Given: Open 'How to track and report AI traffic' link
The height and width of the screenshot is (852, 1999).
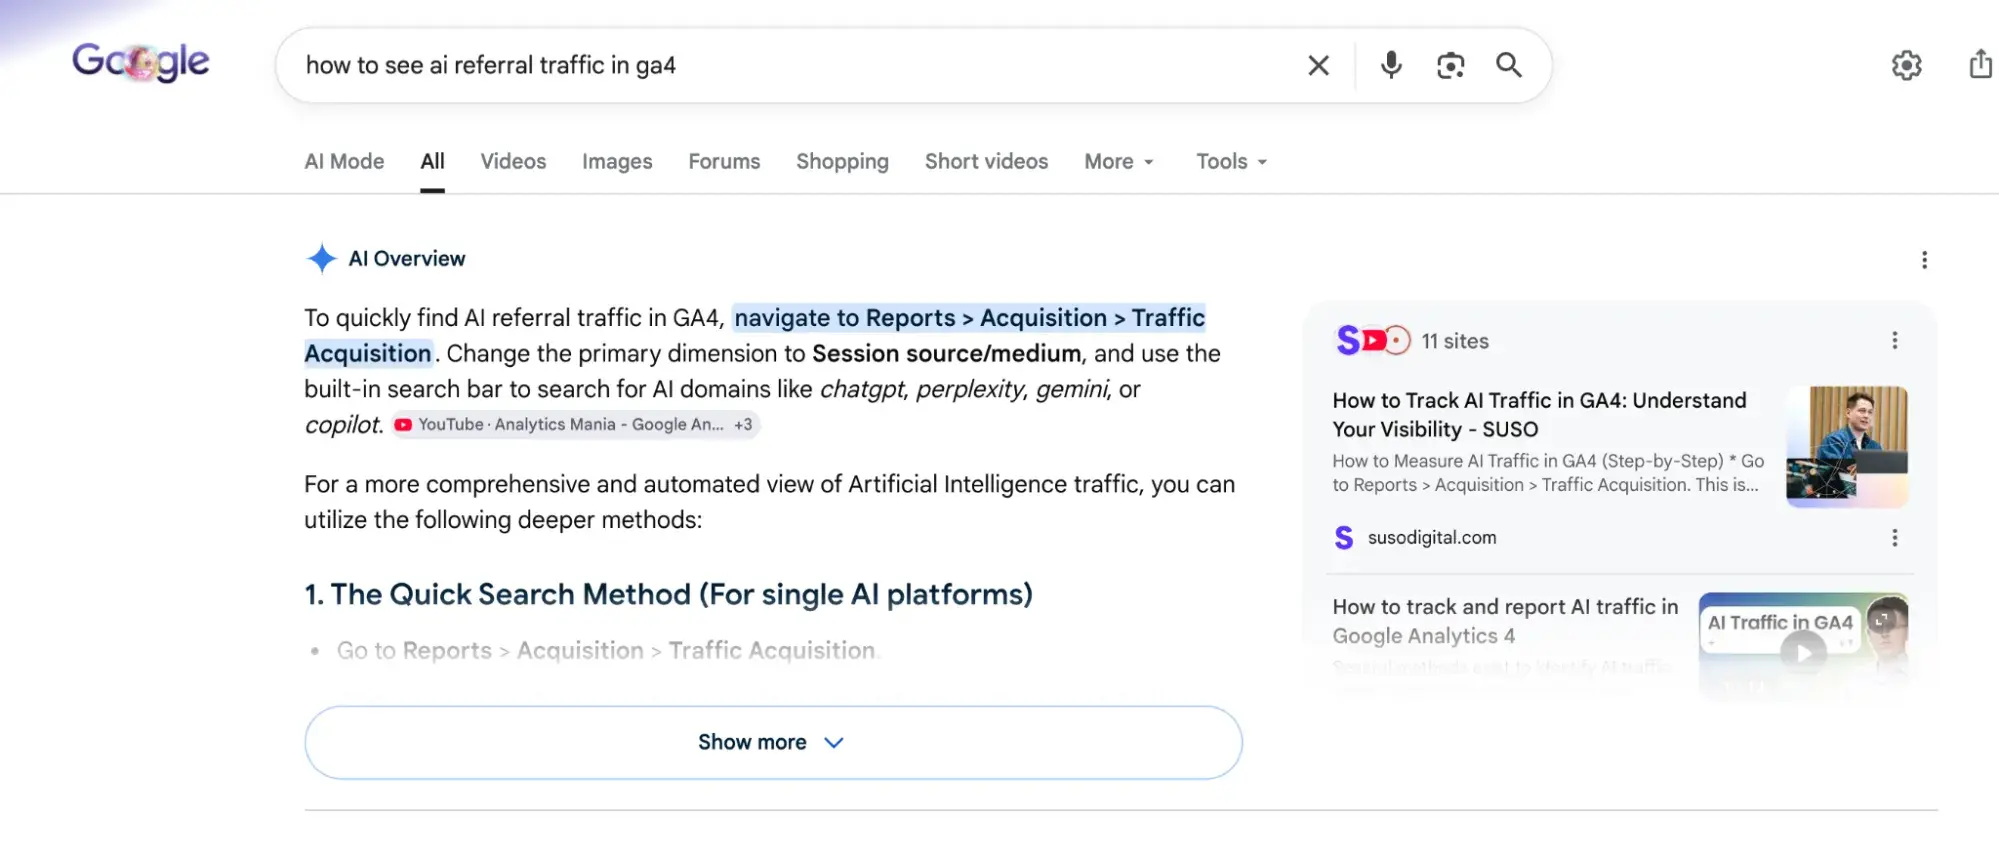Looking at the screenshot, I should tap(1505, 621).
